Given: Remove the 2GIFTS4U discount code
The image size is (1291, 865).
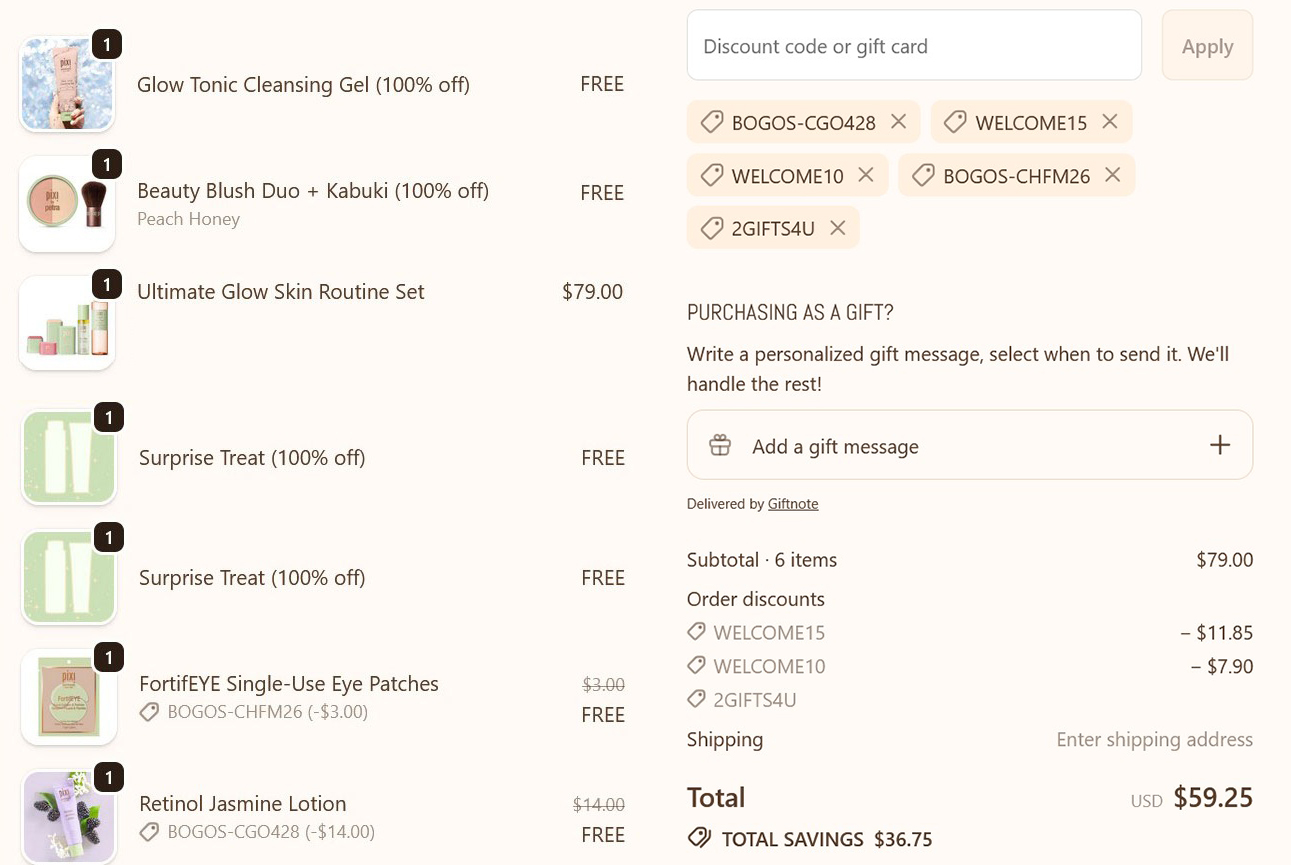Looking at the screenshot, I should [x=837, y=228].
